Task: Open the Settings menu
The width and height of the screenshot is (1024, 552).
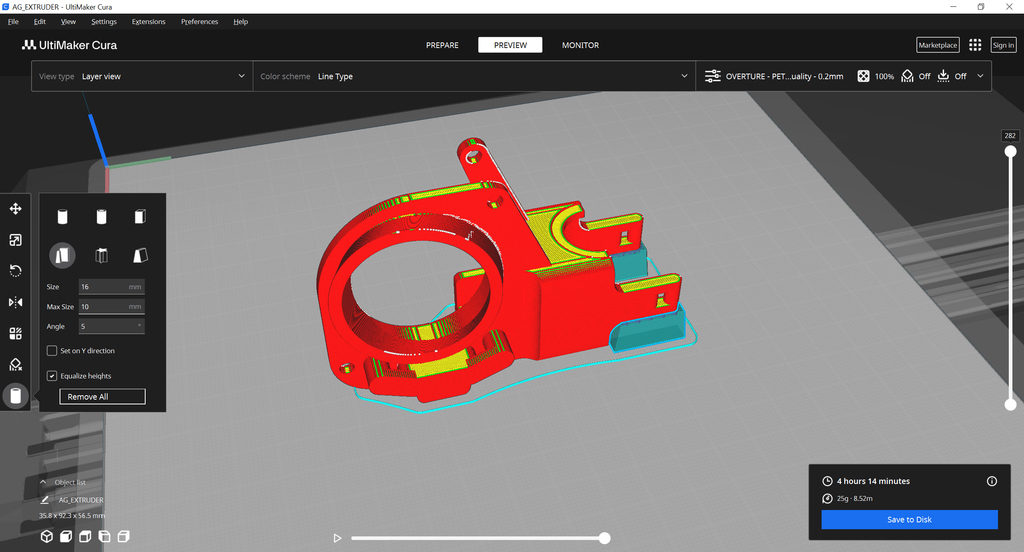Action: tap(104, 22)
